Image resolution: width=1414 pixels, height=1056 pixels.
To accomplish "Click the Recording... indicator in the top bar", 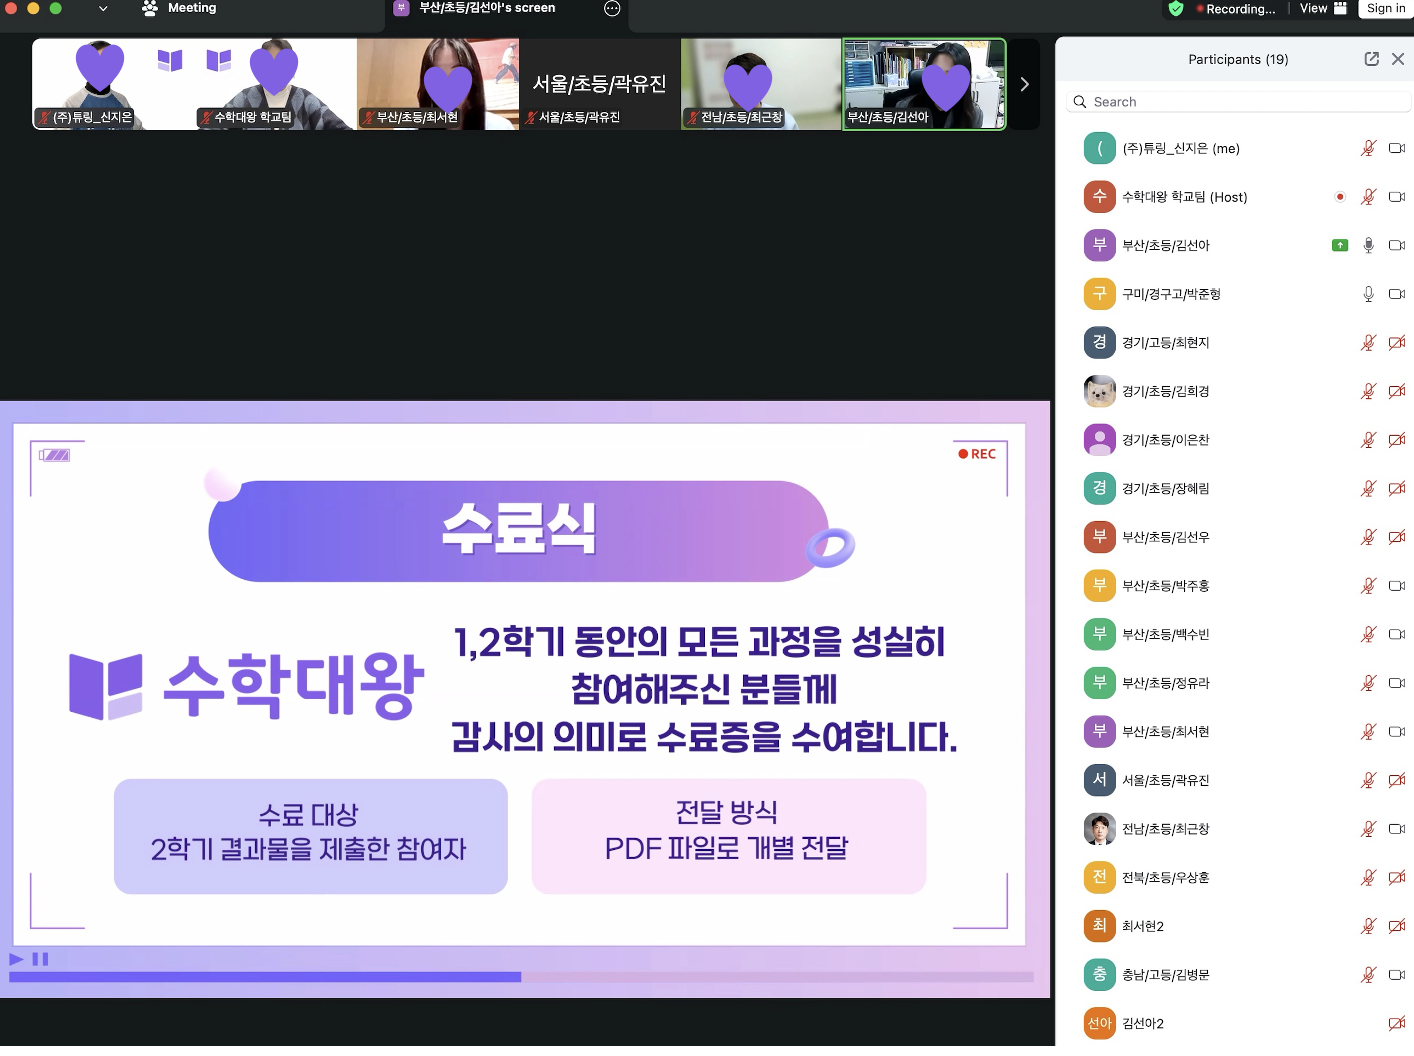I will tap(1236, 9).
